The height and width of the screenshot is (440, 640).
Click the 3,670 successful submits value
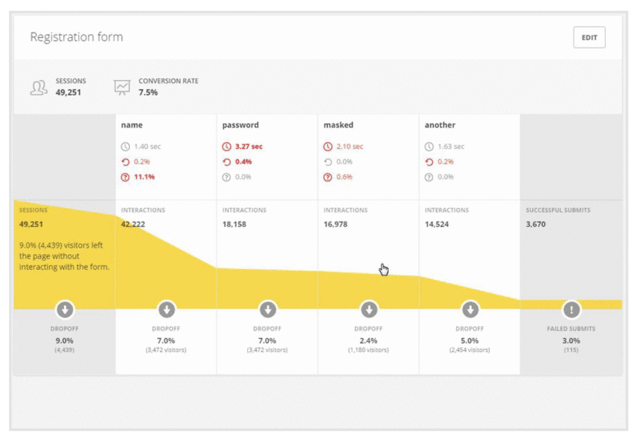(536, 224)
